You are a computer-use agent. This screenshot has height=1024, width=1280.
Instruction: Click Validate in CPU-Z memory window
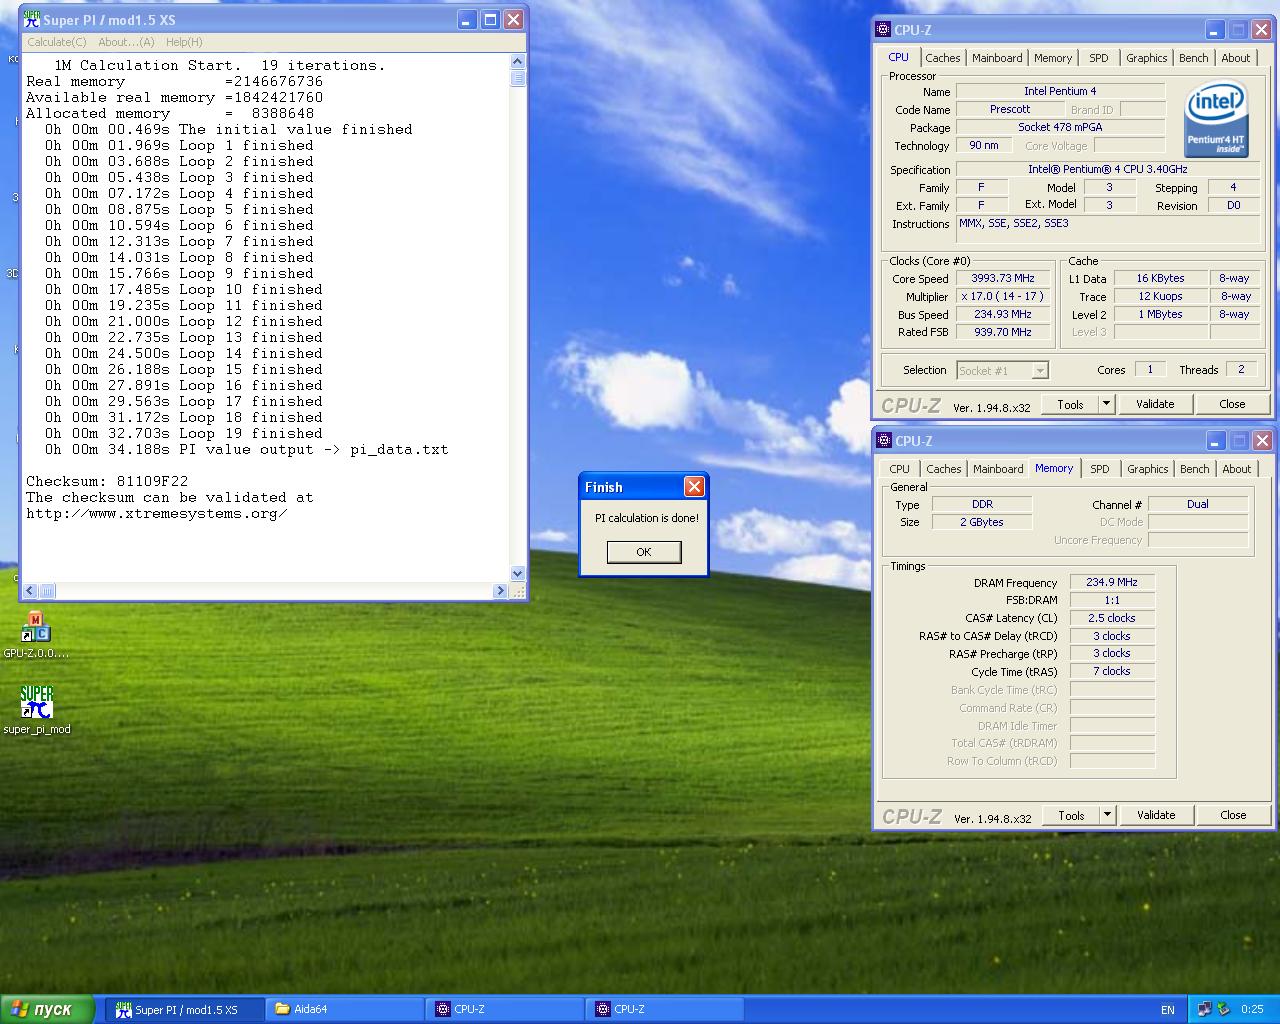[x=1156, y=815]
